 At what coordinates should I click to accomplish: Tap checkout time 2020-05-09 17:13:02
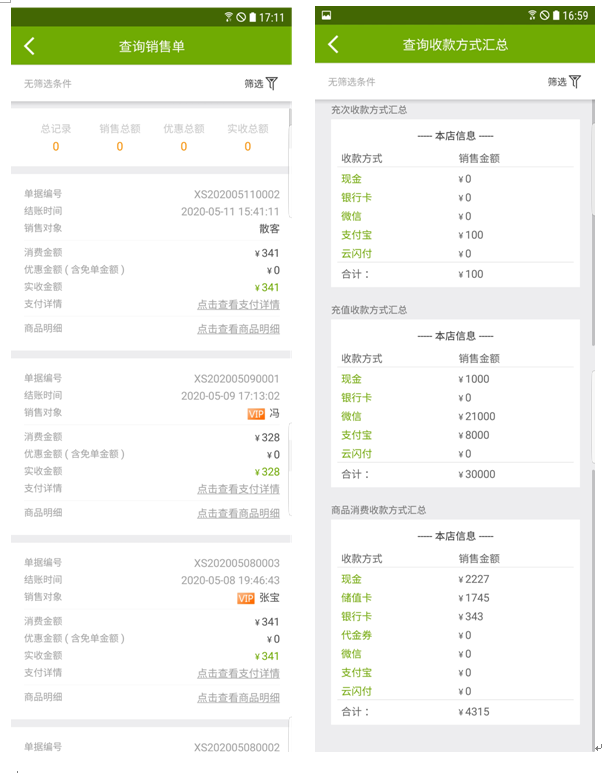click(230, 396)
